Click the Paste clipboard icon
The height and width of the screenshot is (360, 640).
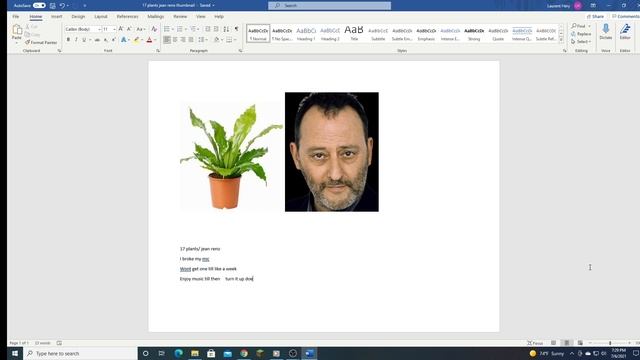pos(17,30)
